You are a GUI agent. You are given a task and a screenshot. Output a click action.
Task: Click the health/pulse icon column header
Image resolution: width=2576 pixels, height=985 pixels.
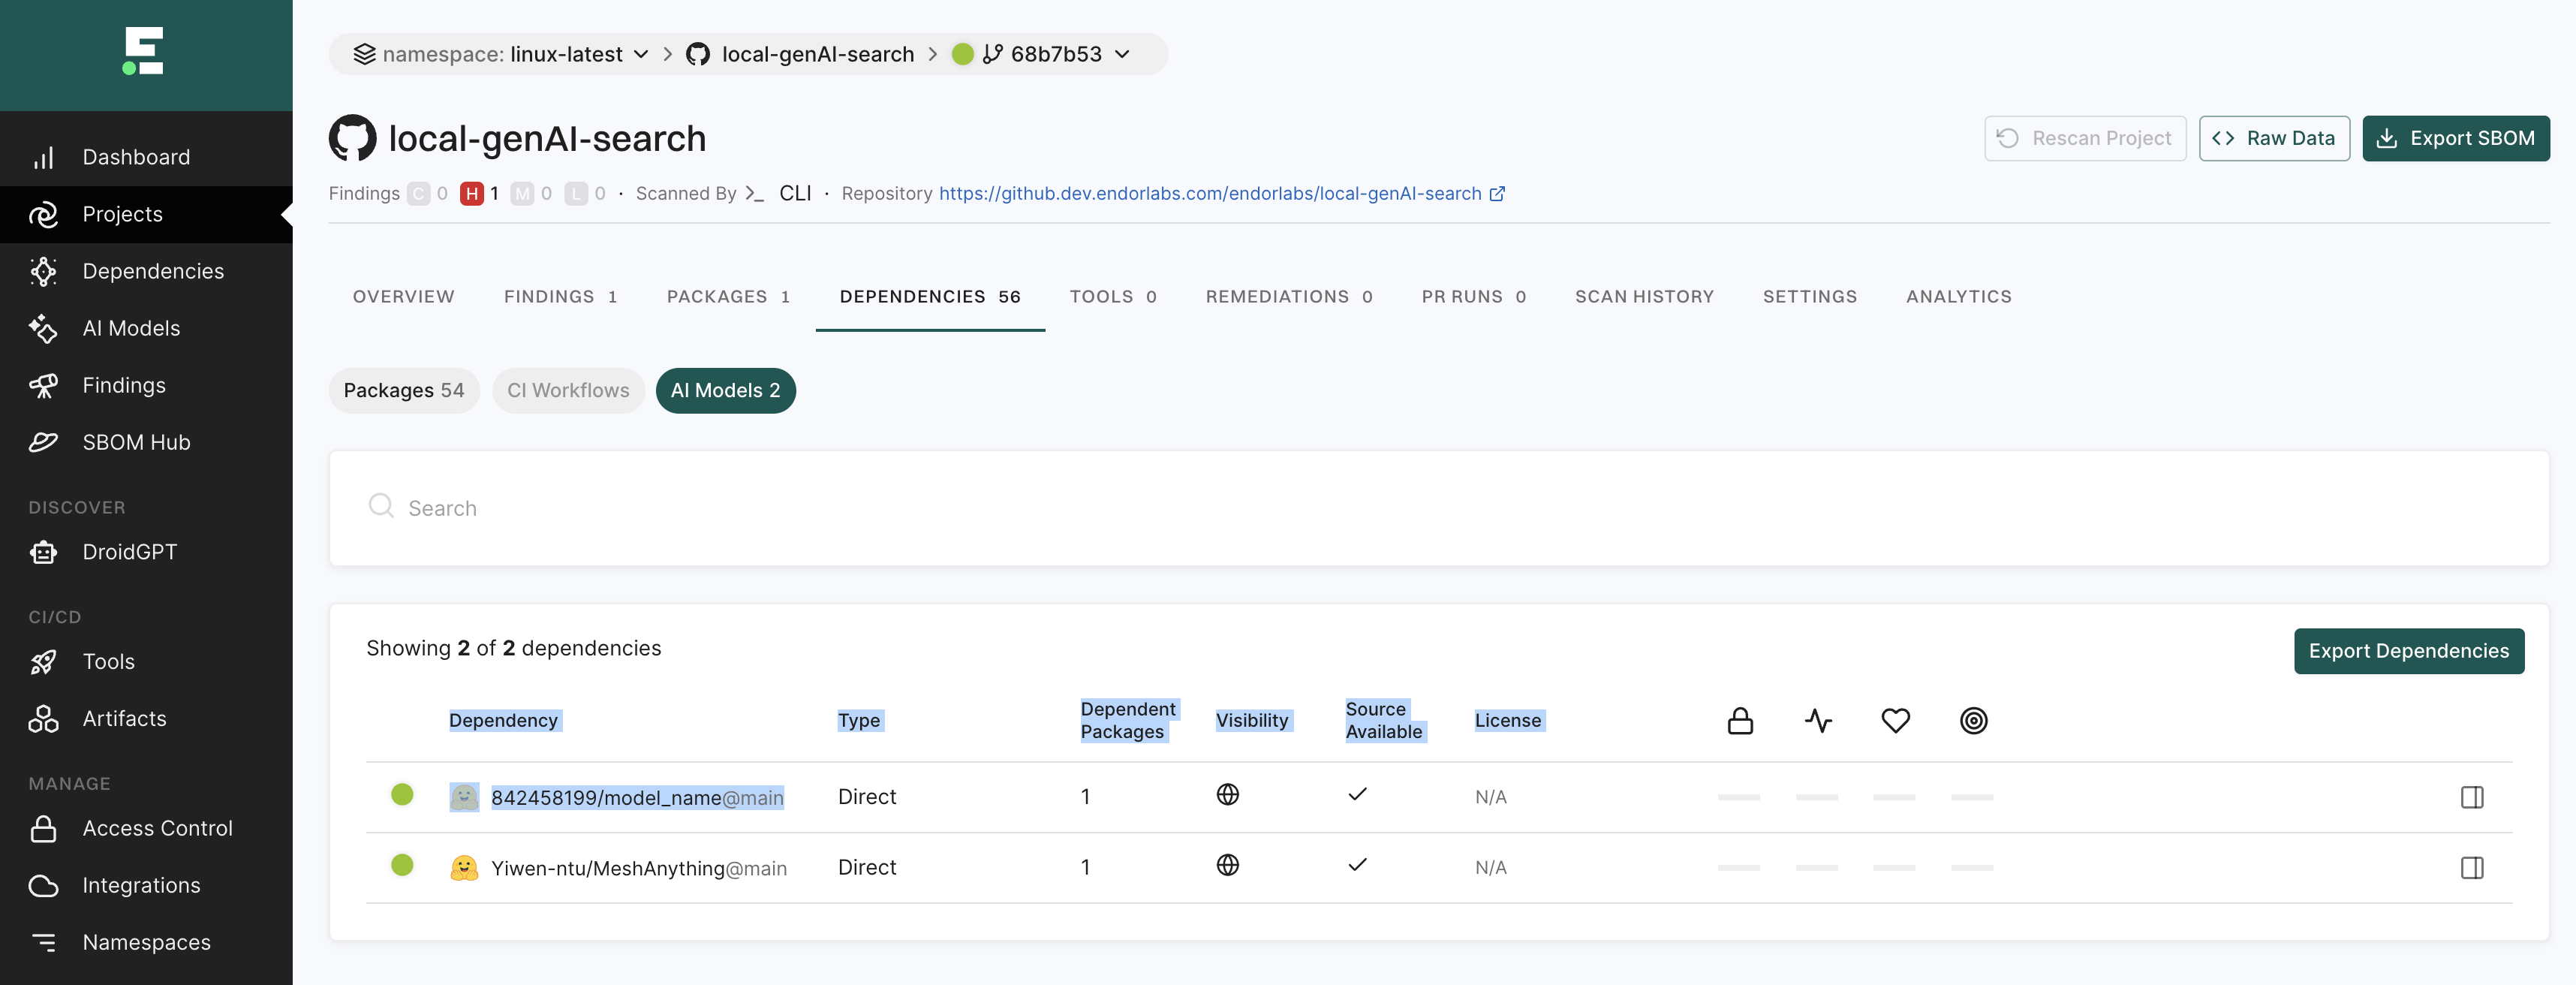pos(1816,720)
